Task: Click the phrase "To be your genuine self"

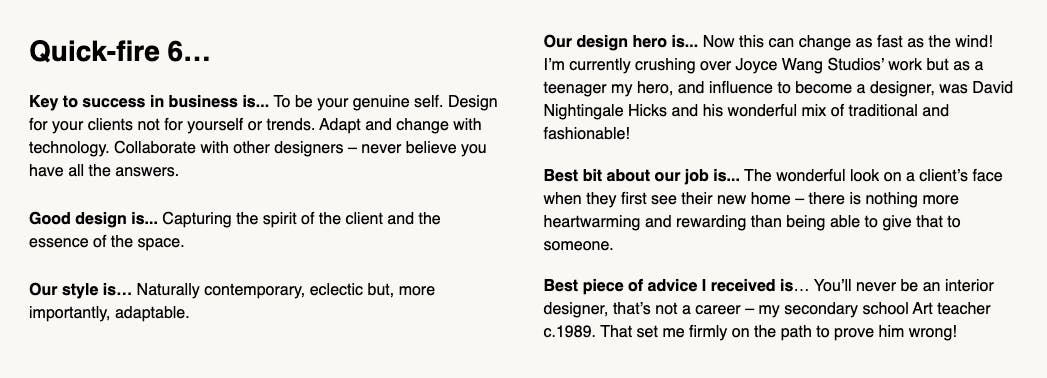Action: (x=357, y=103)
